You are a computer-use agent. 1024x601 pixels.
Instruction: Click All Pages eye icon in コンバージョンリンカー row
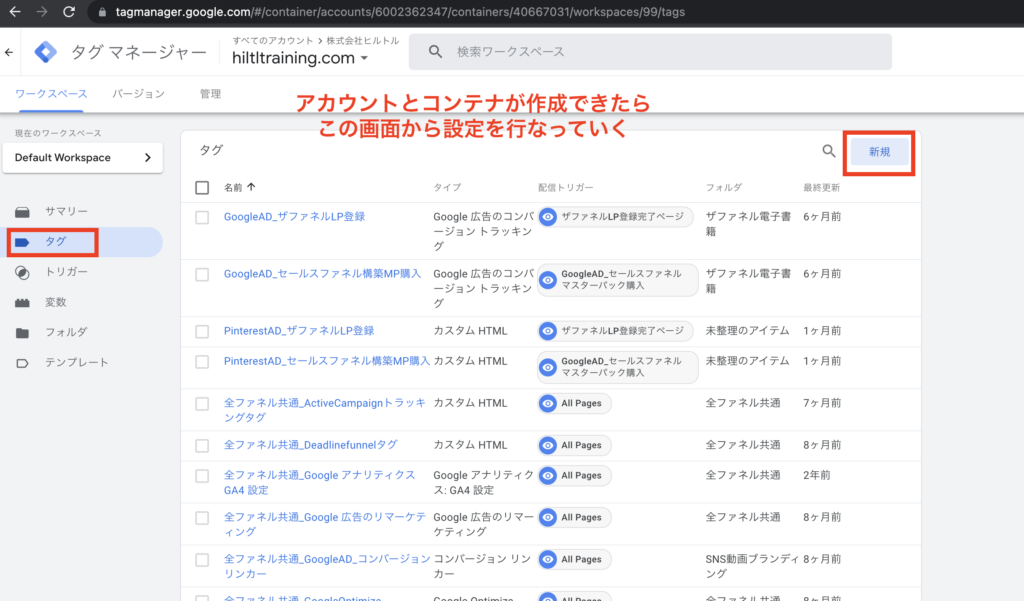(x=548, y=559)
